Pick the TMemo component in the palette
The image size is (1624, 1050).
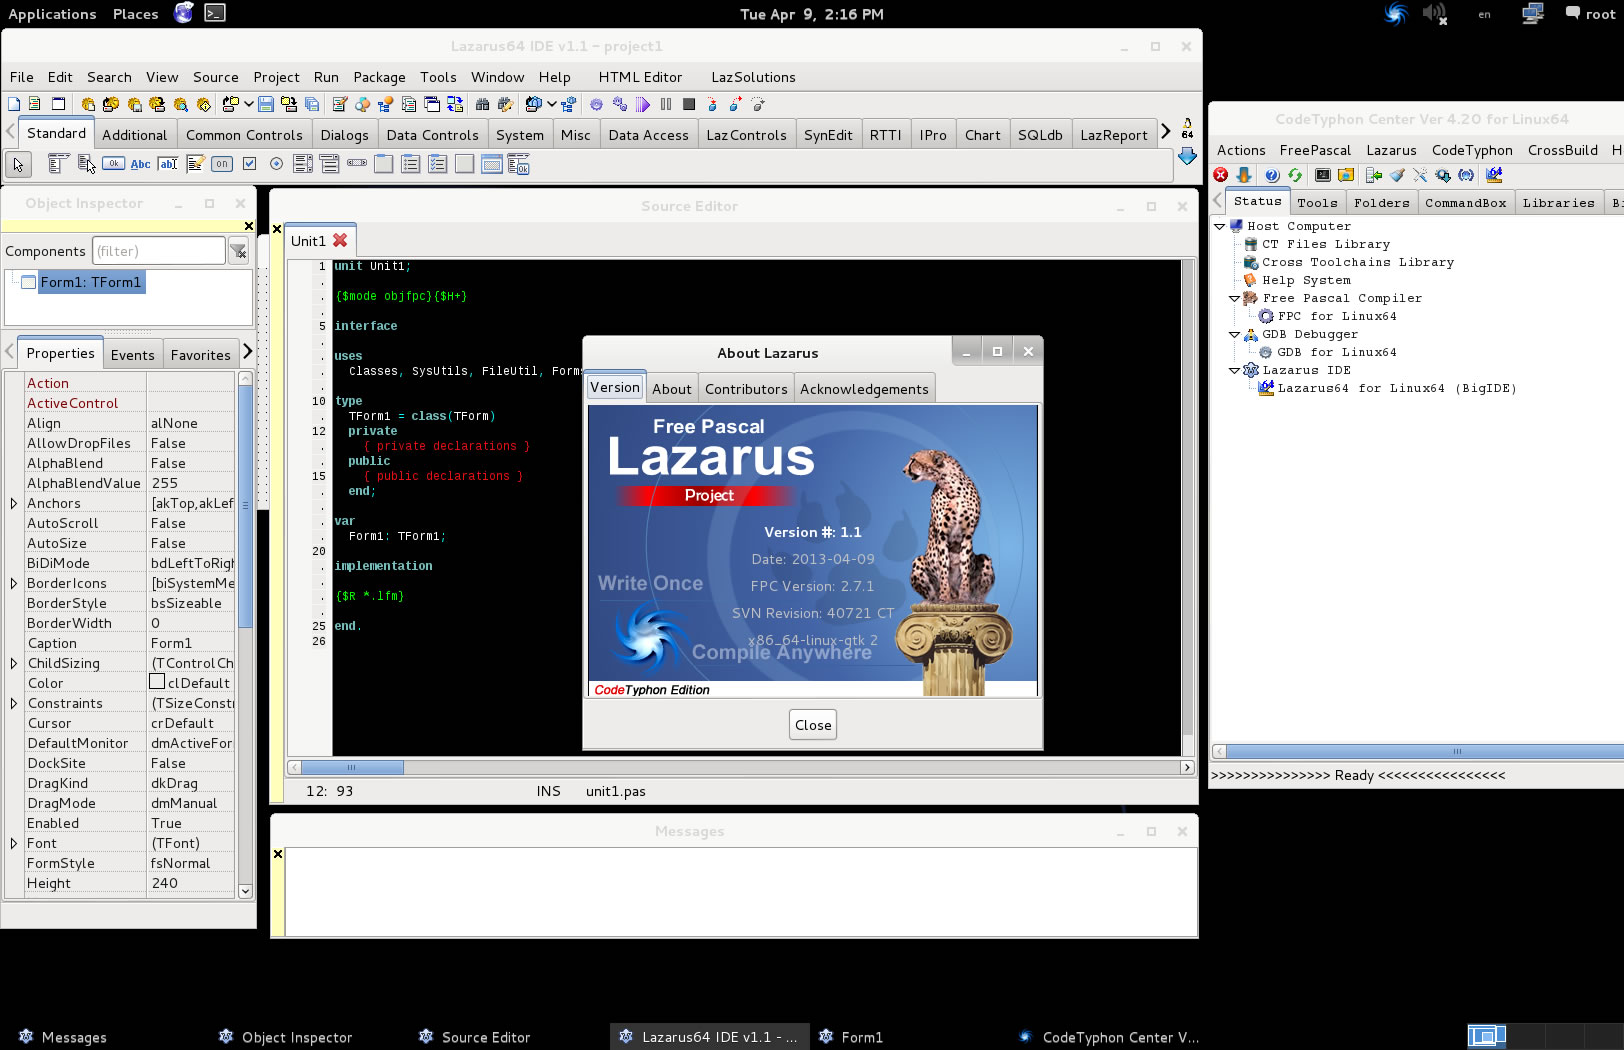pos(196,164)
